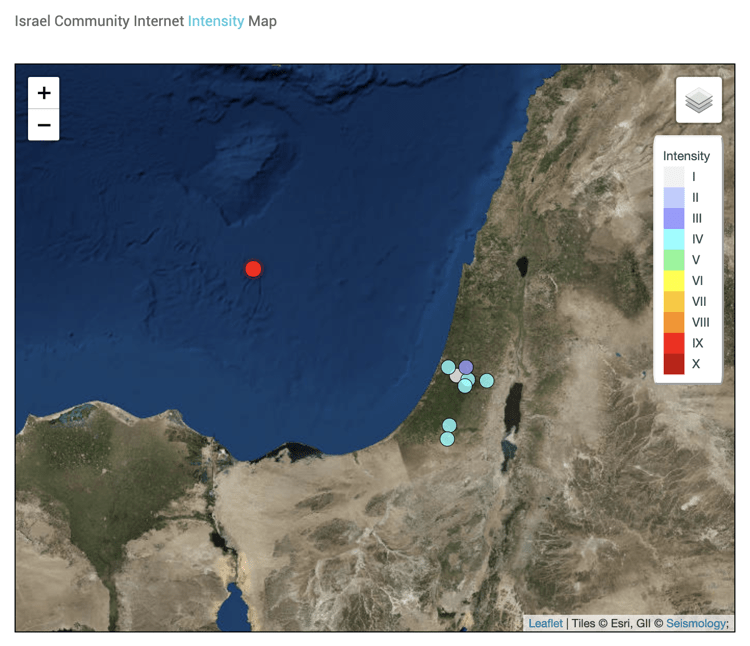Click the intensity III purple legend swatch
Viewport: 750px width, 646px height.
tap(673, 219)
